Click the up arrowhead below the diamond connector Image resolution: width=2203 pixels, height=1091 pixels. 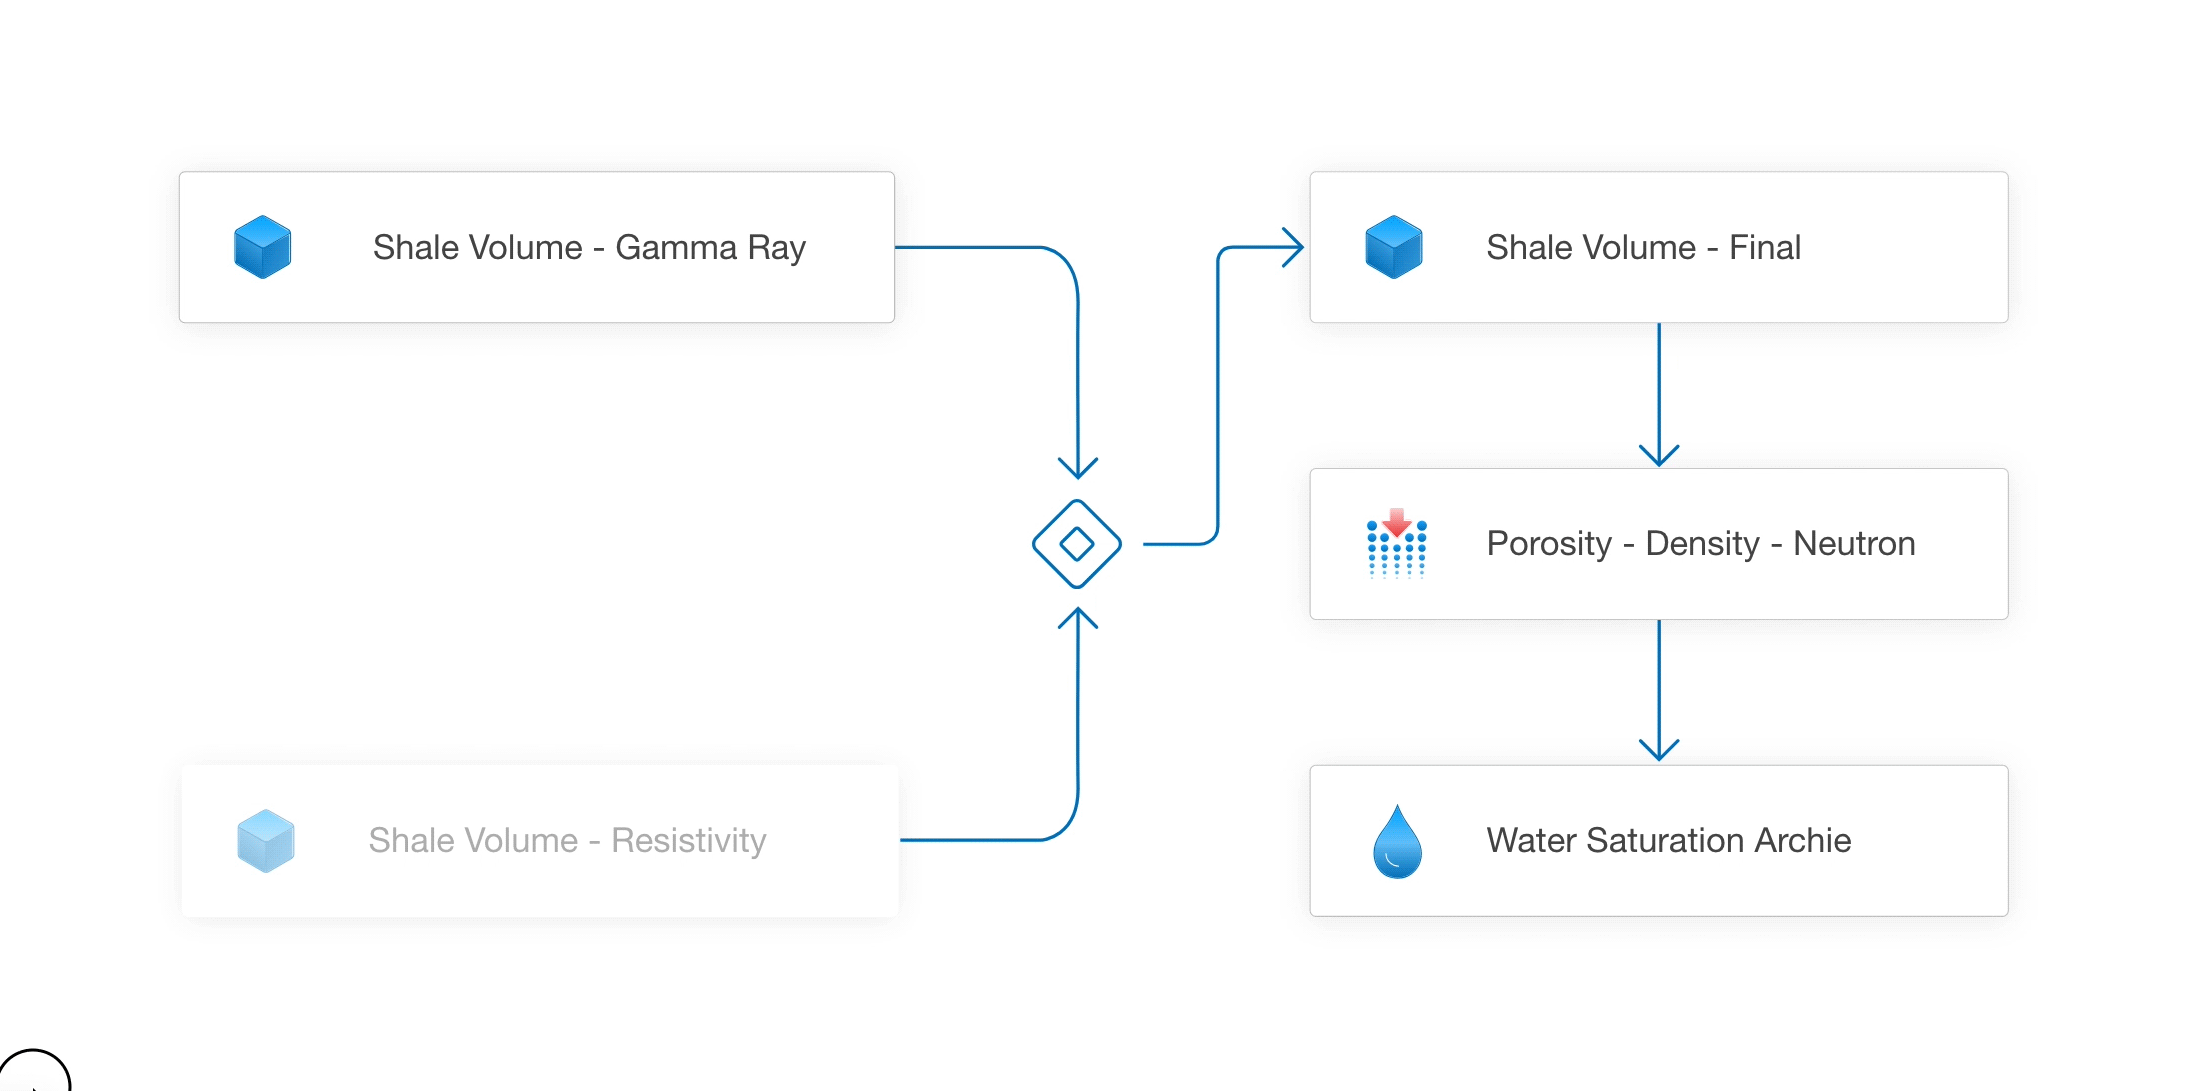tap(1078, 618)
